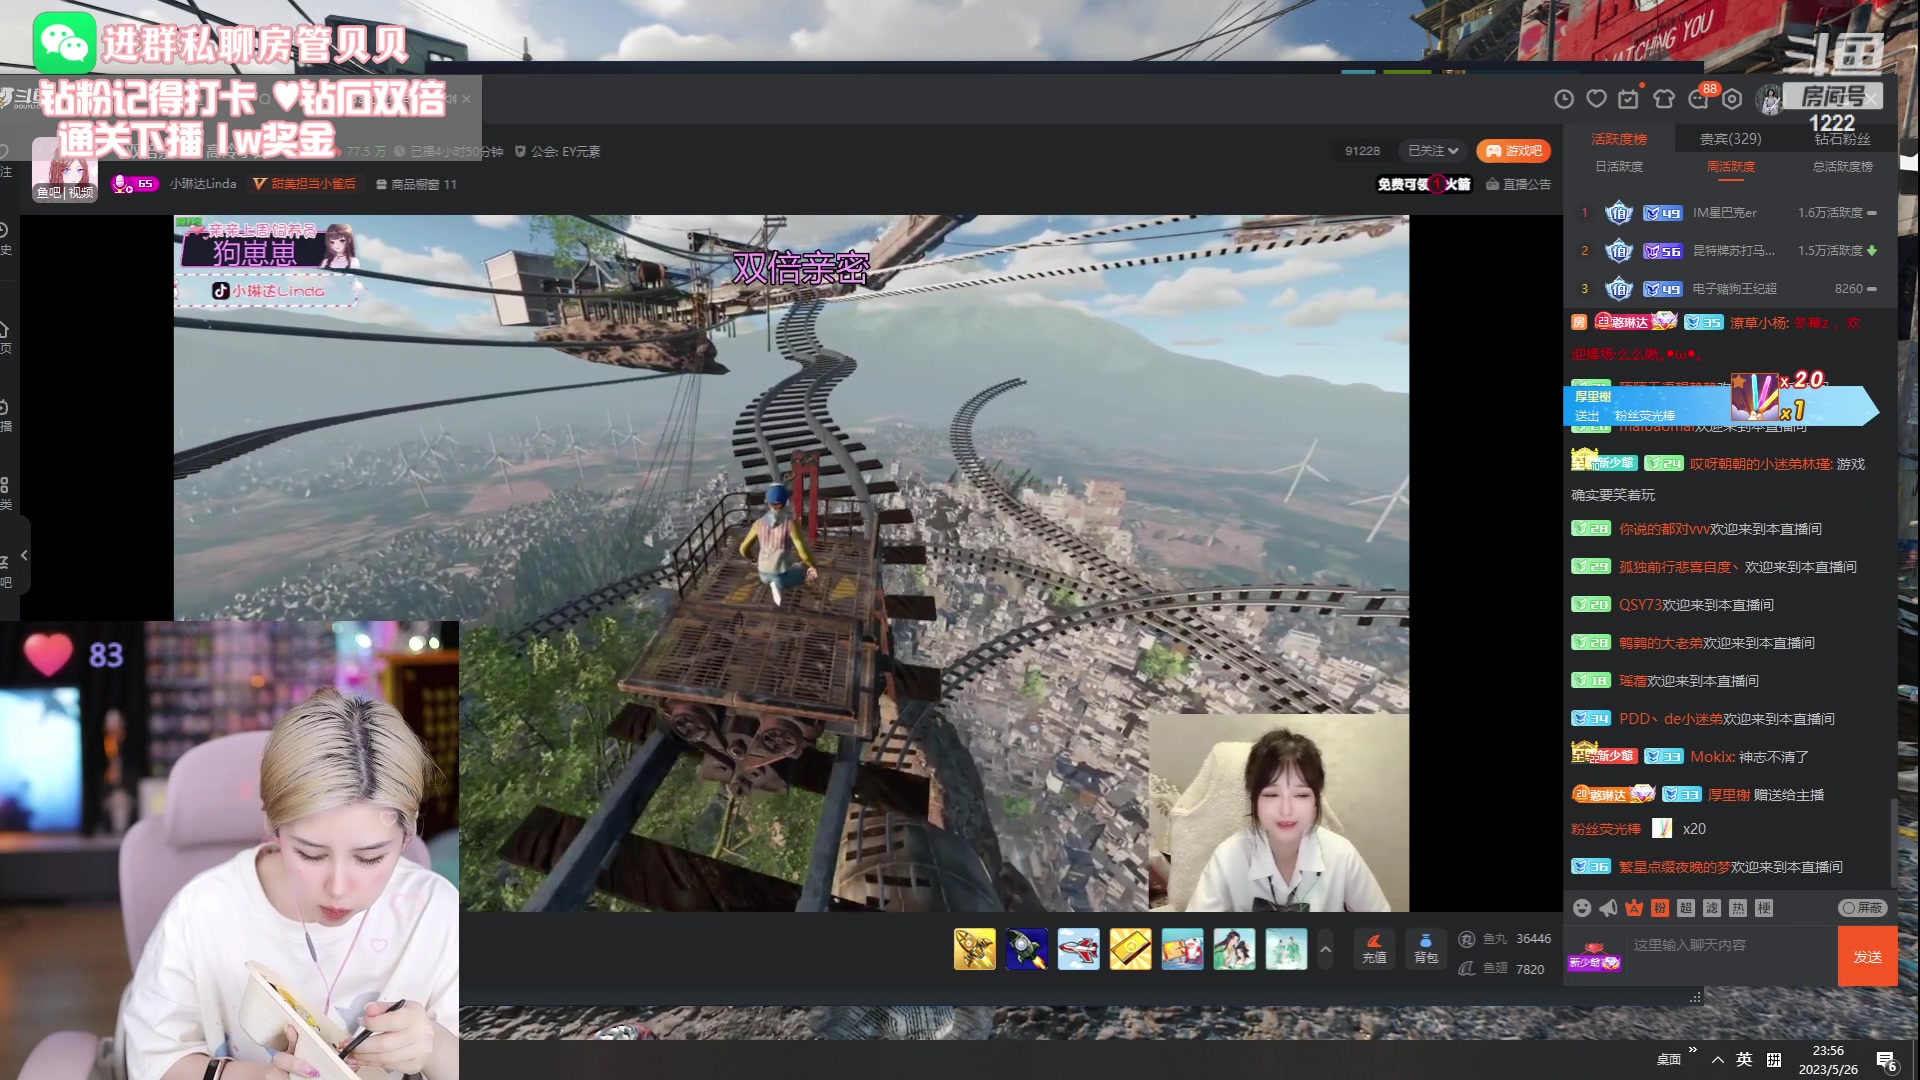The height and width of the screenshot is (1080, 1920).
Task: Open the emoji picker in chat
Action: click(x=1582, y=908)
